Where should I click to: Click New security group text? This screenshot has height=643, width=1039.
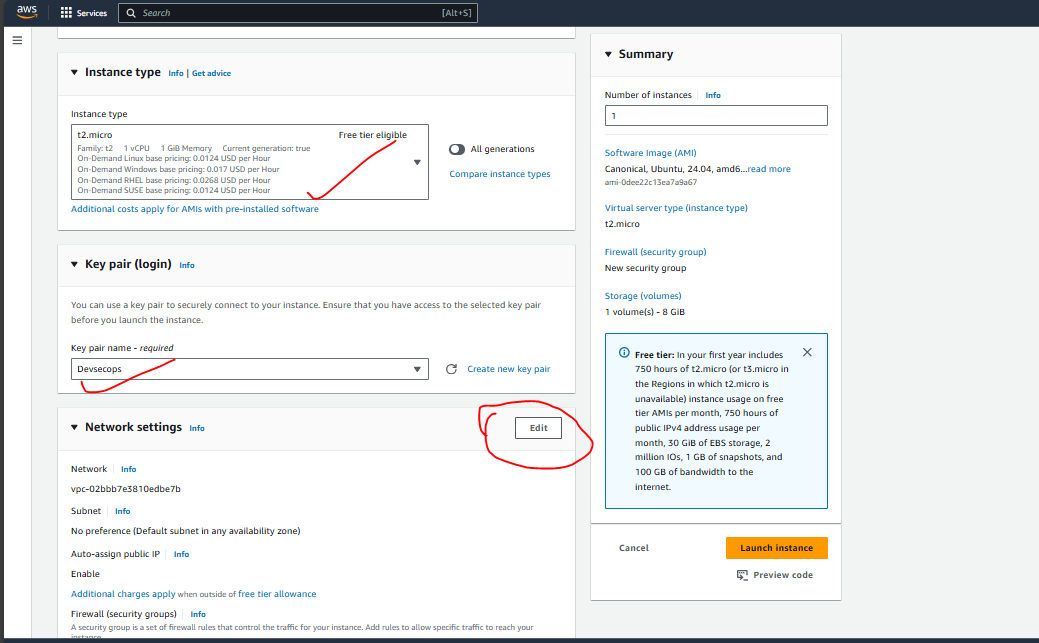(645, 268)
